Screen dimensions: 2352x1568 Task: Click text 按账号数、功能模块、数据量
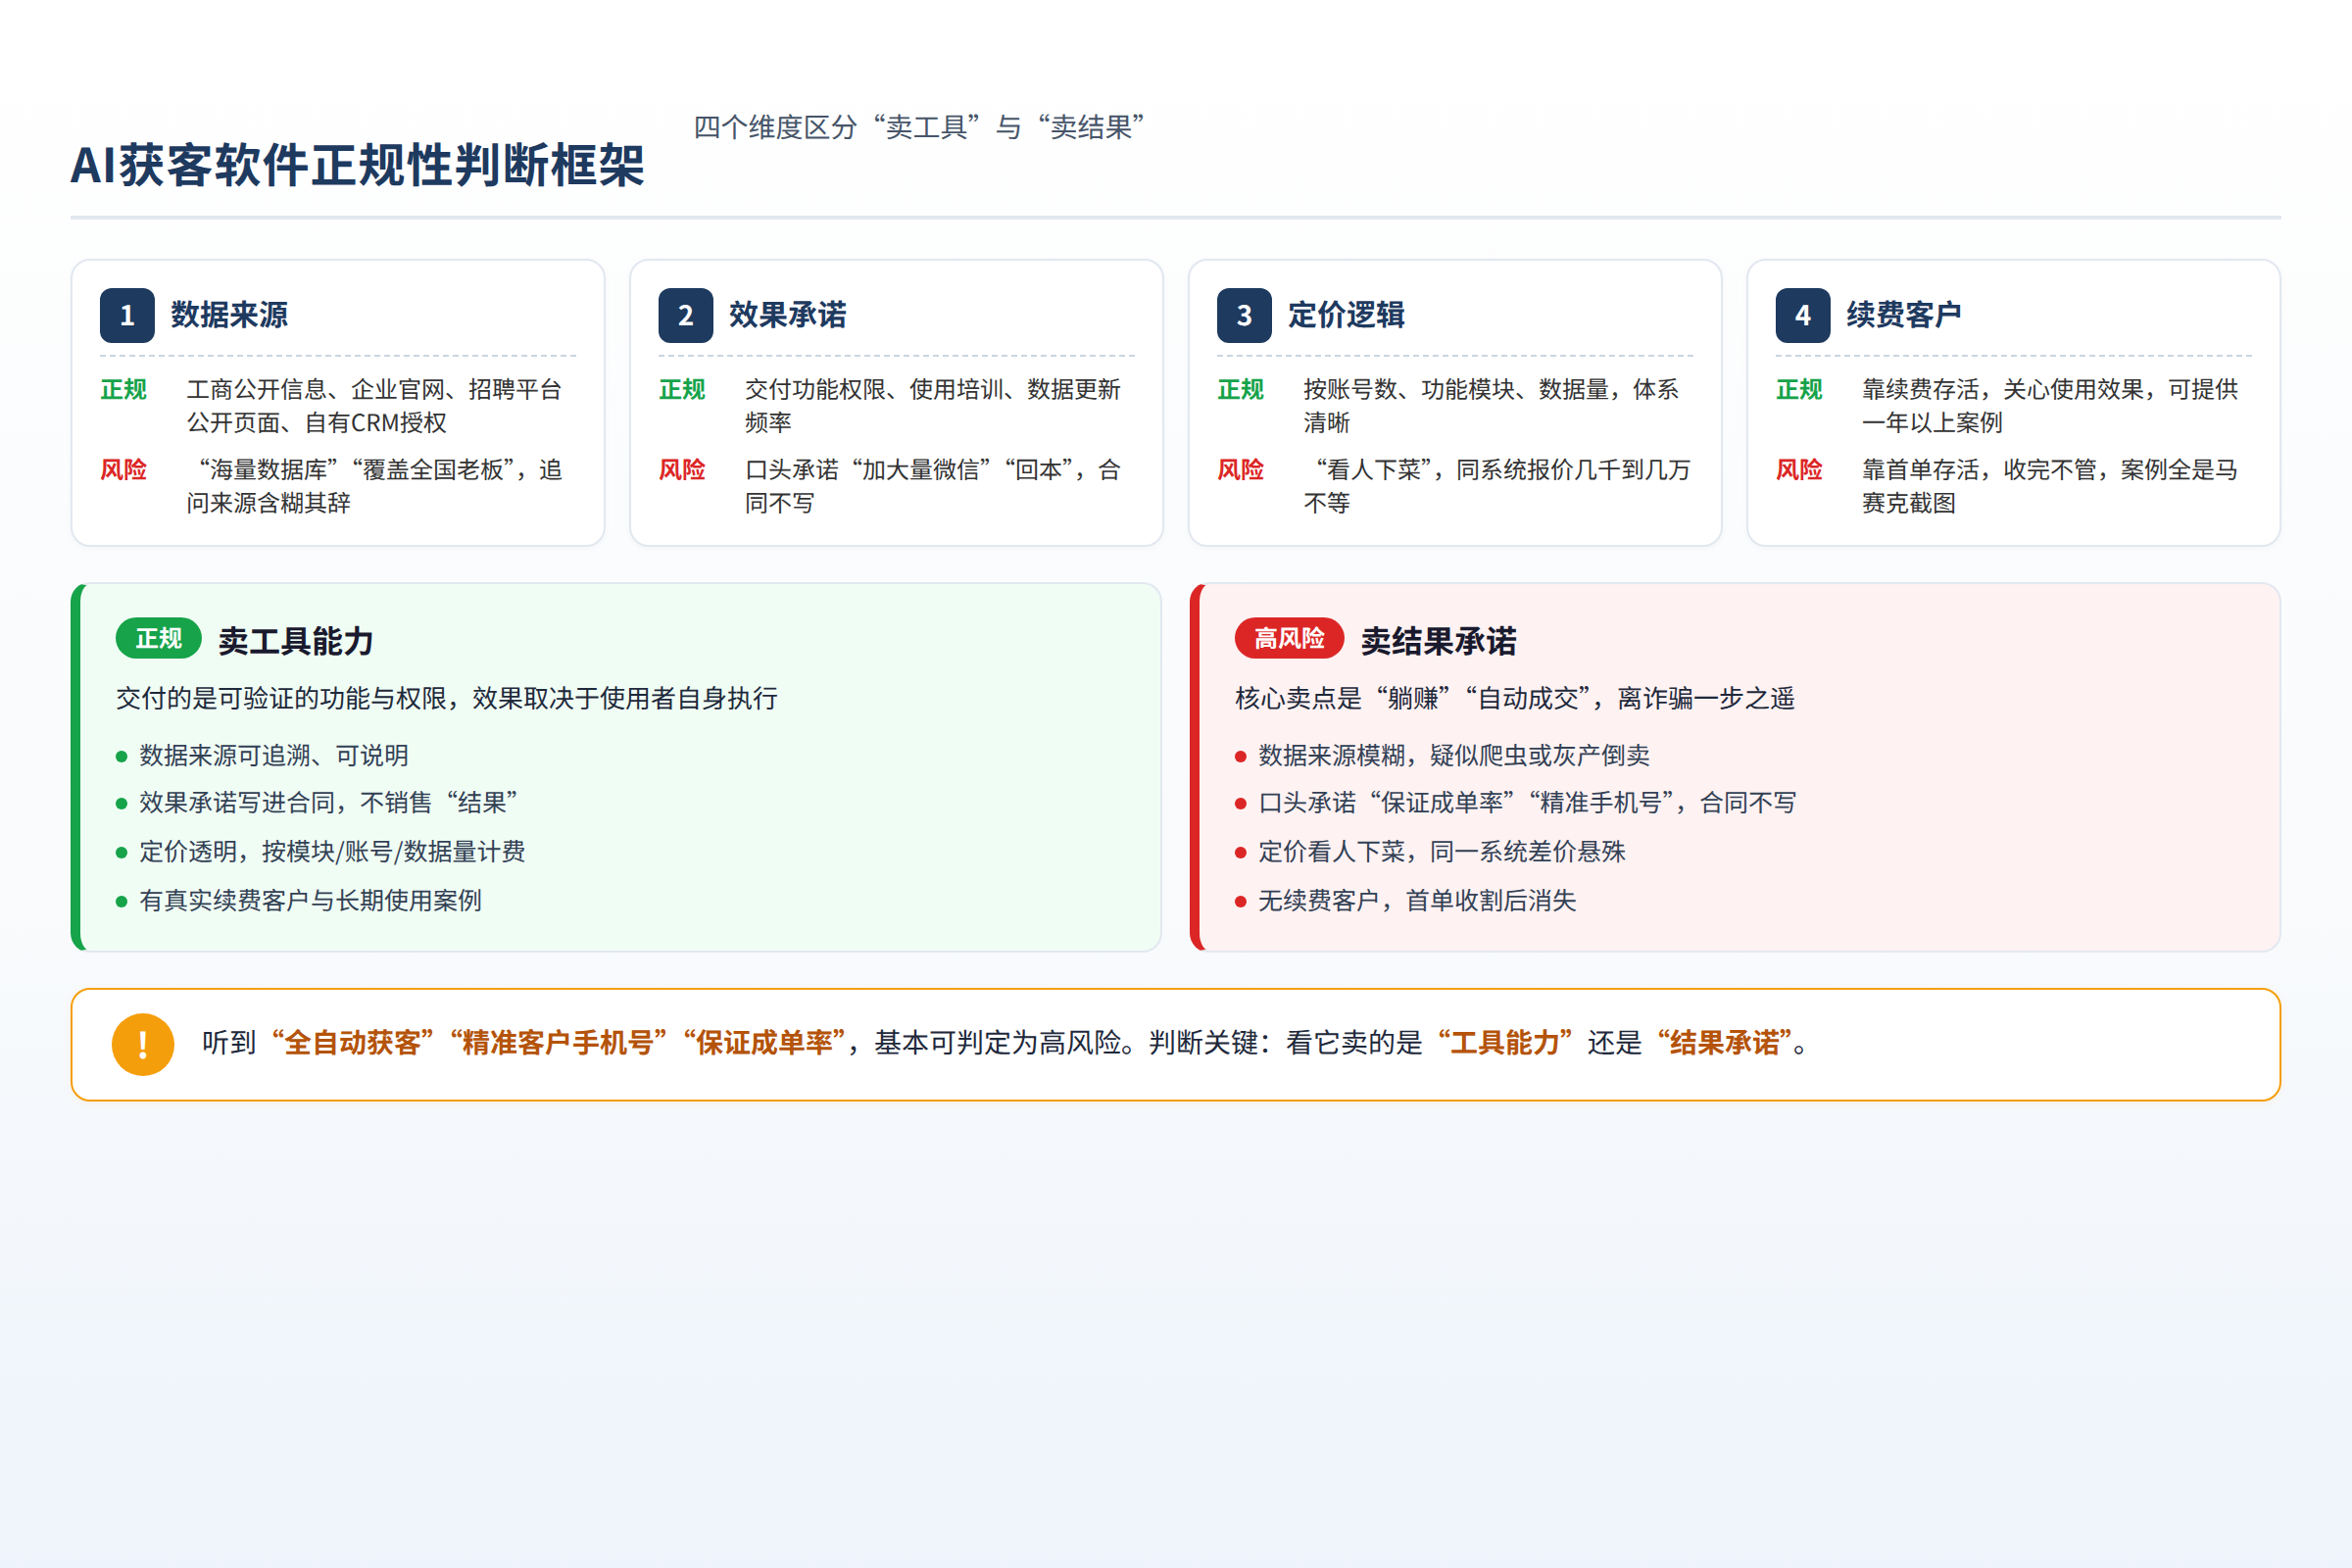pos(1456,389)
